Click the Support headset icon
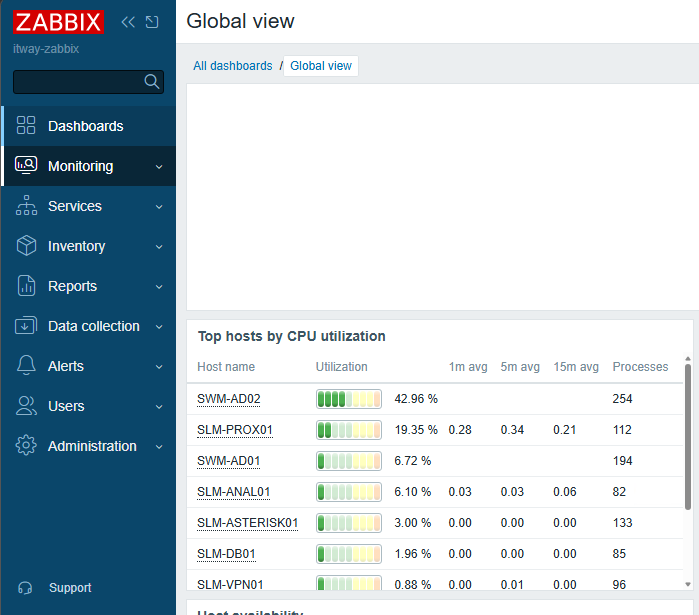This screenshot has height=615, width=699. [25, 588]
